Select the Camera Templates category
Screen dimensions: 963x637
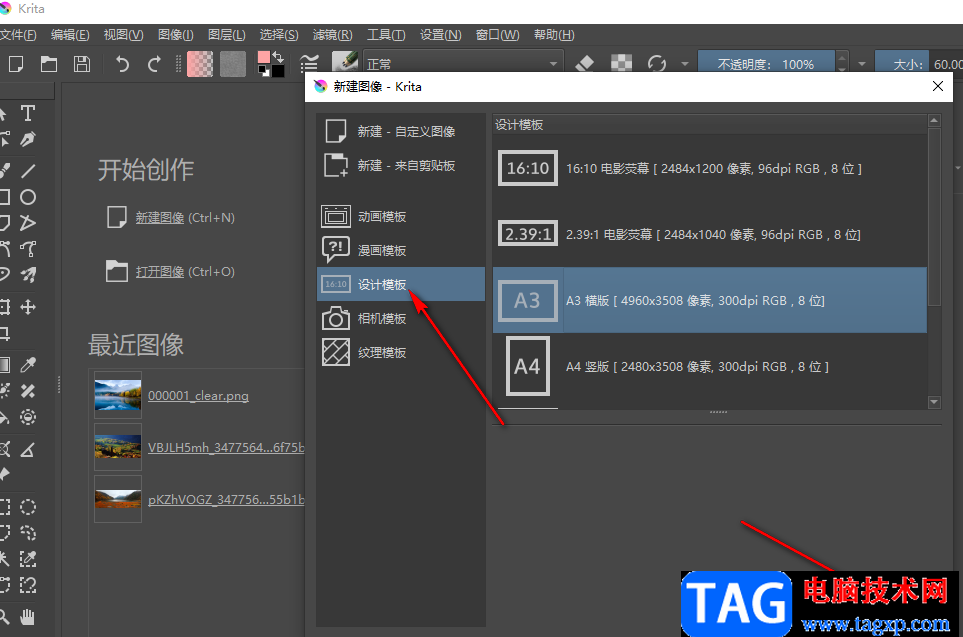point(401,318)
